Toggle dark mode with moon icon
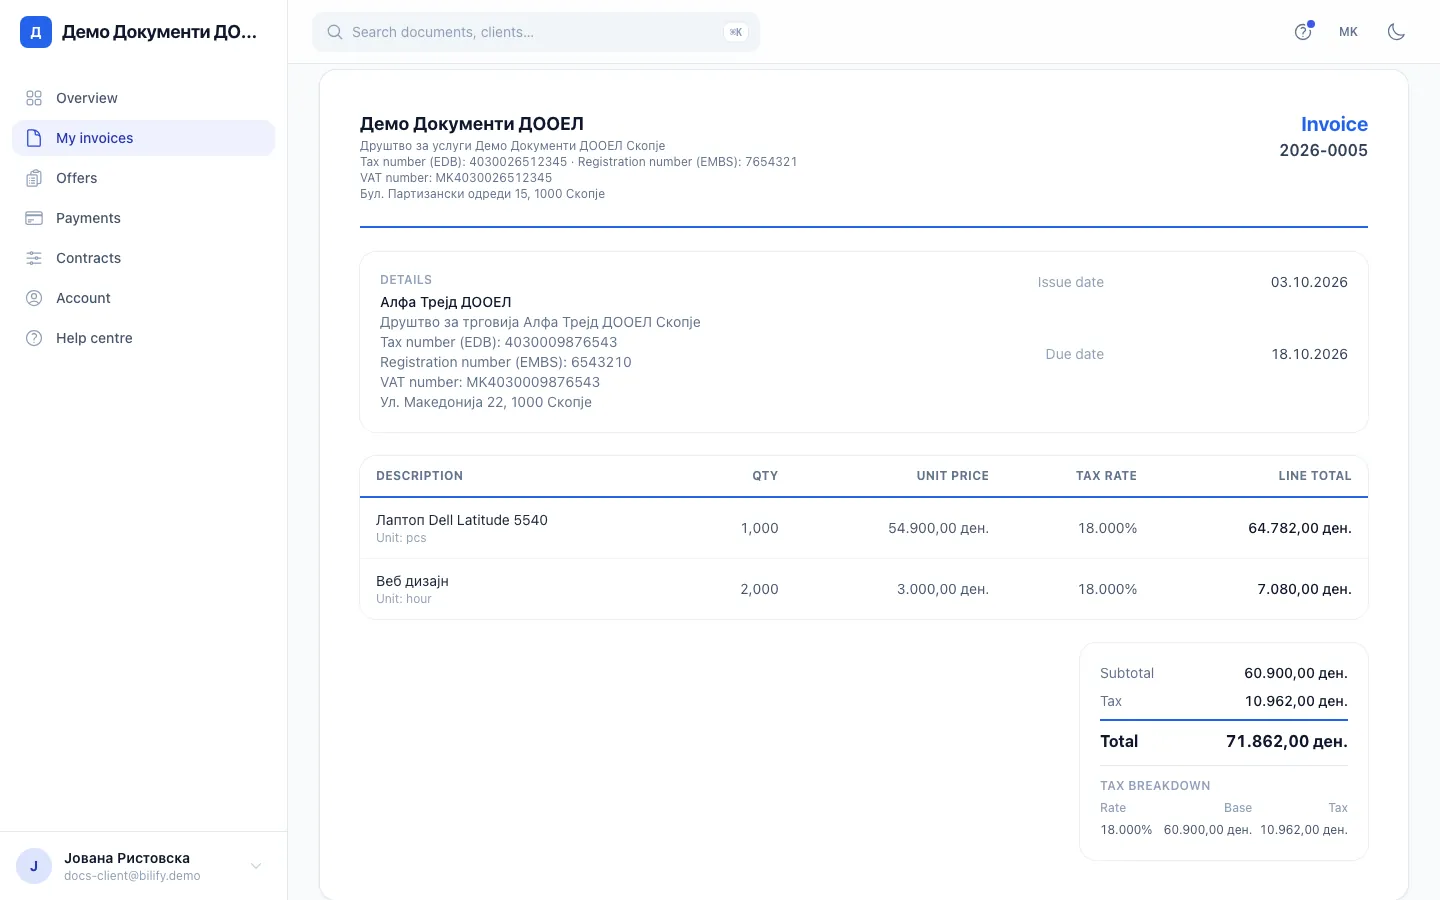 point(1396,32)
